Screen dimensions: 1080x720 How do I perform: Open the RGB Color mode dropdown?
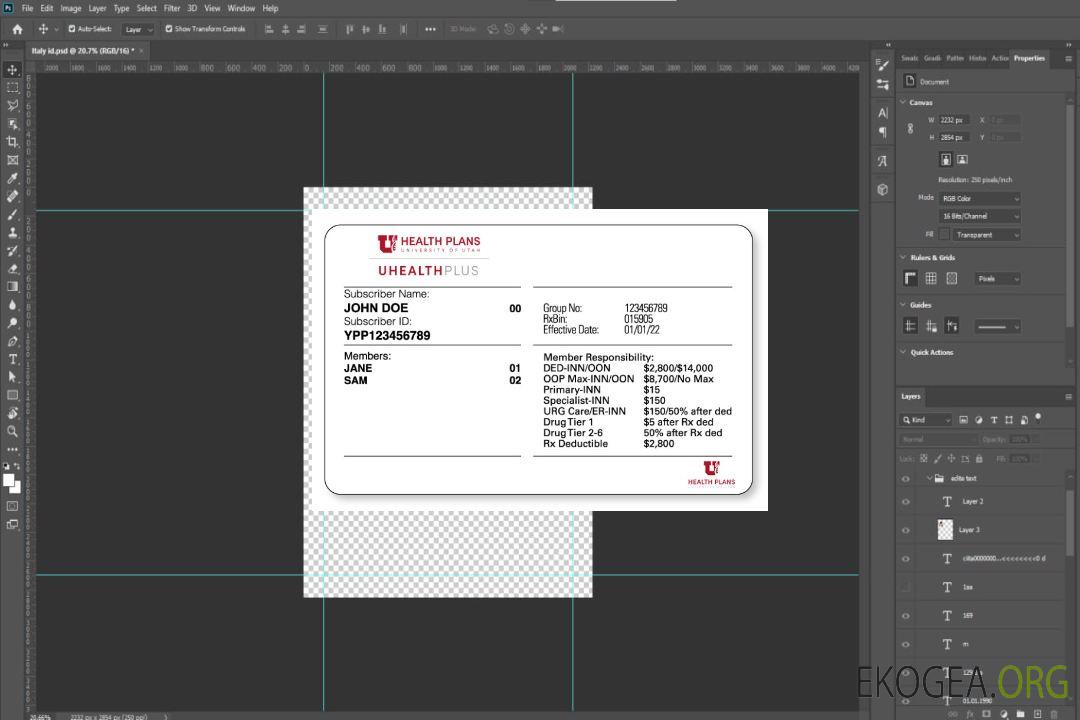point(979,198)
